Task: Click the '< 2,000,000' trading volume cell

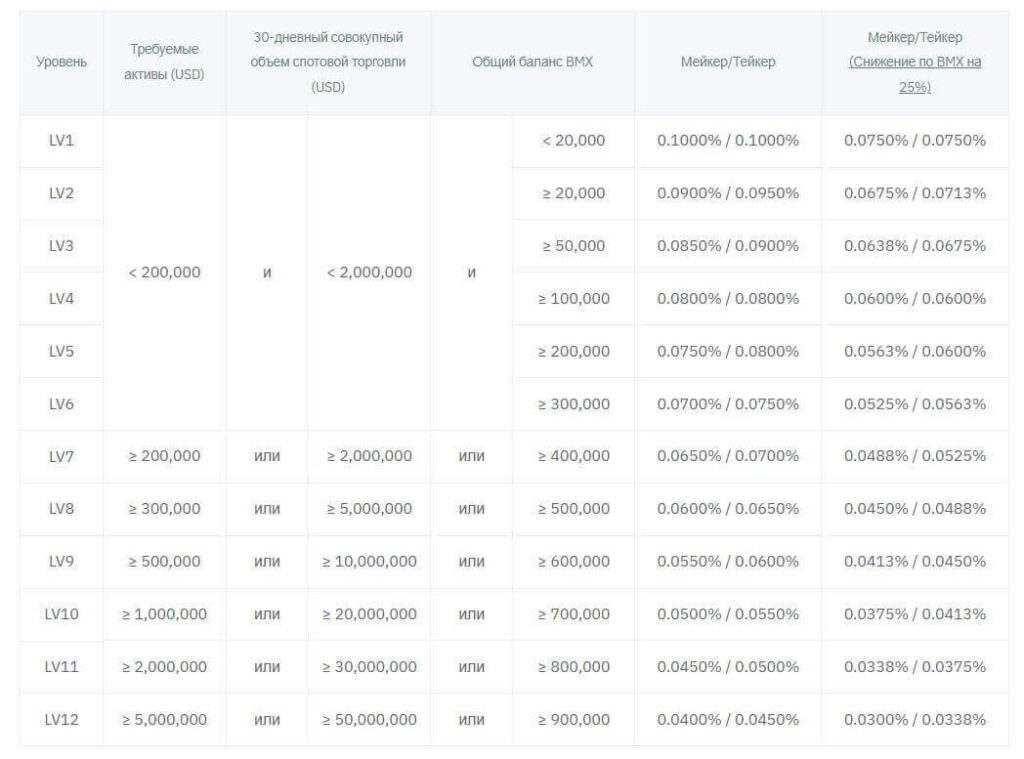Action: pos(369,272)
